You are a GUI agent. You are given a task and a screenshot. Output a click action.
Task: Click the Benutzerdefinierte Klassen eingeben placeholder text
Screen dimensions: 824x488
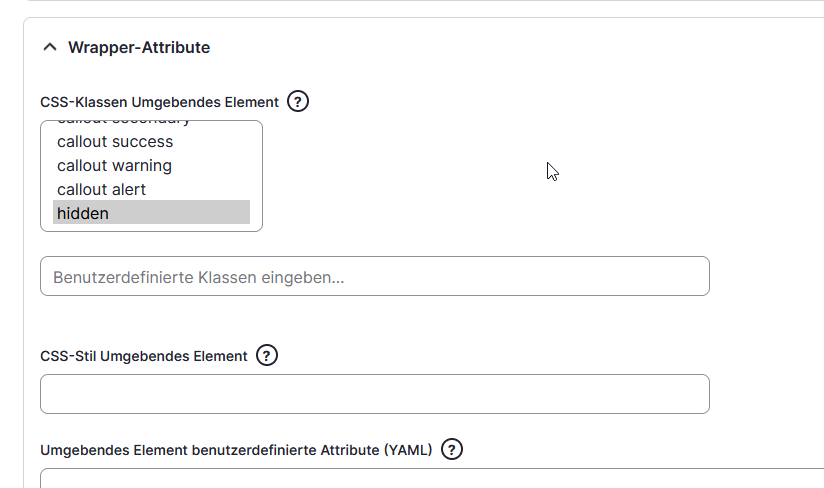point(198,277)
